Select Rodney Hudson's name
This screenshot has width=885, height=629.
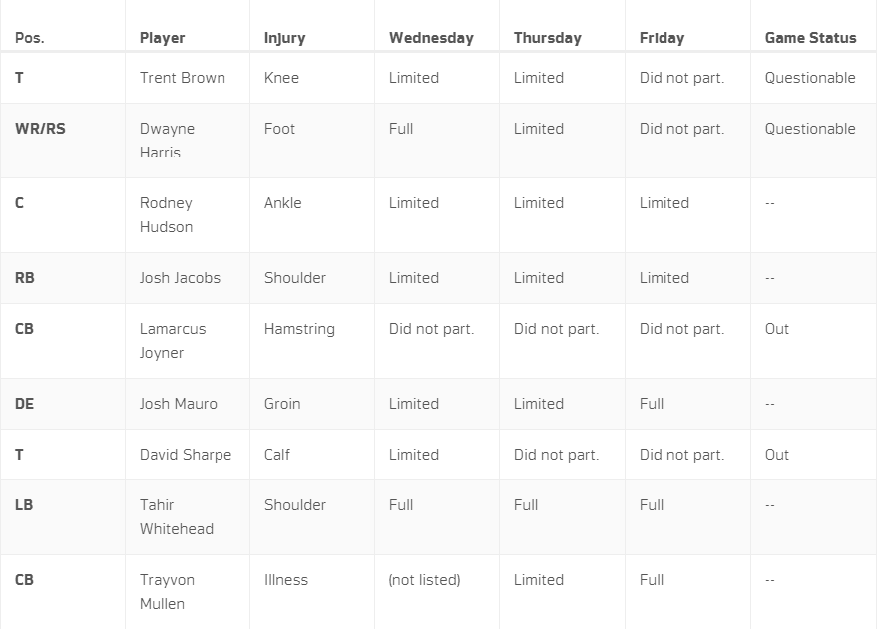click(x=167, y=215)
